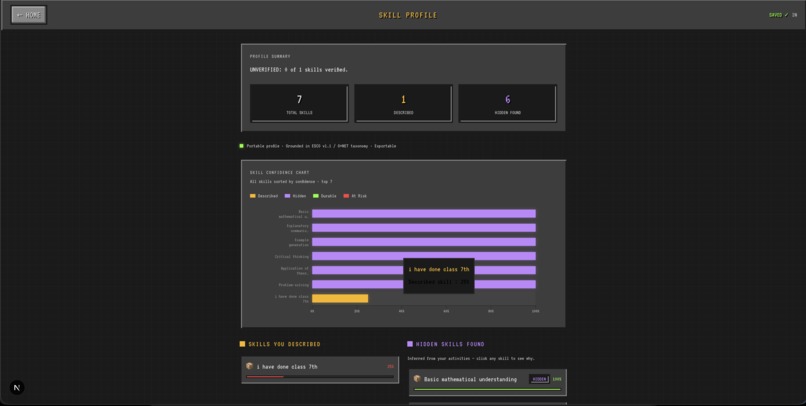Select the Total Skills stat card
Screen dimensions: 806x406
click(299, 103)
